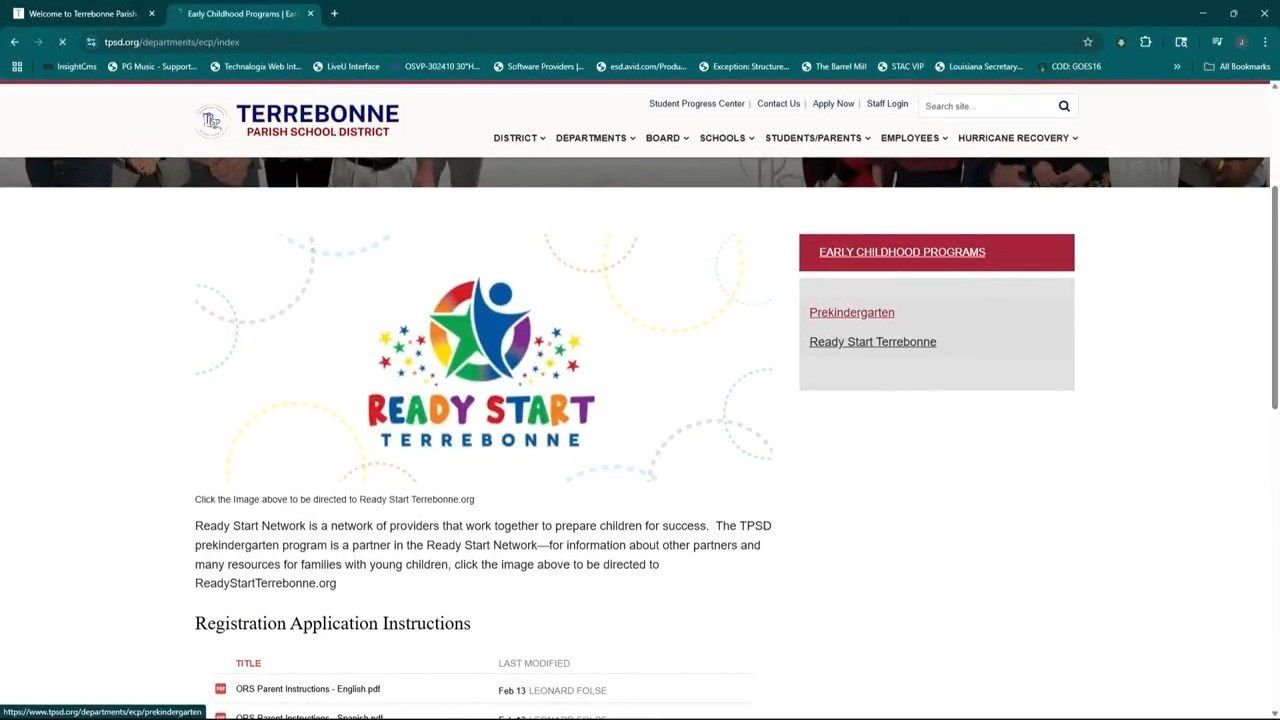Open the SCHOOLS navigation menu
This screenshot has height=720, width=1280.
click(x=727, y=138)
